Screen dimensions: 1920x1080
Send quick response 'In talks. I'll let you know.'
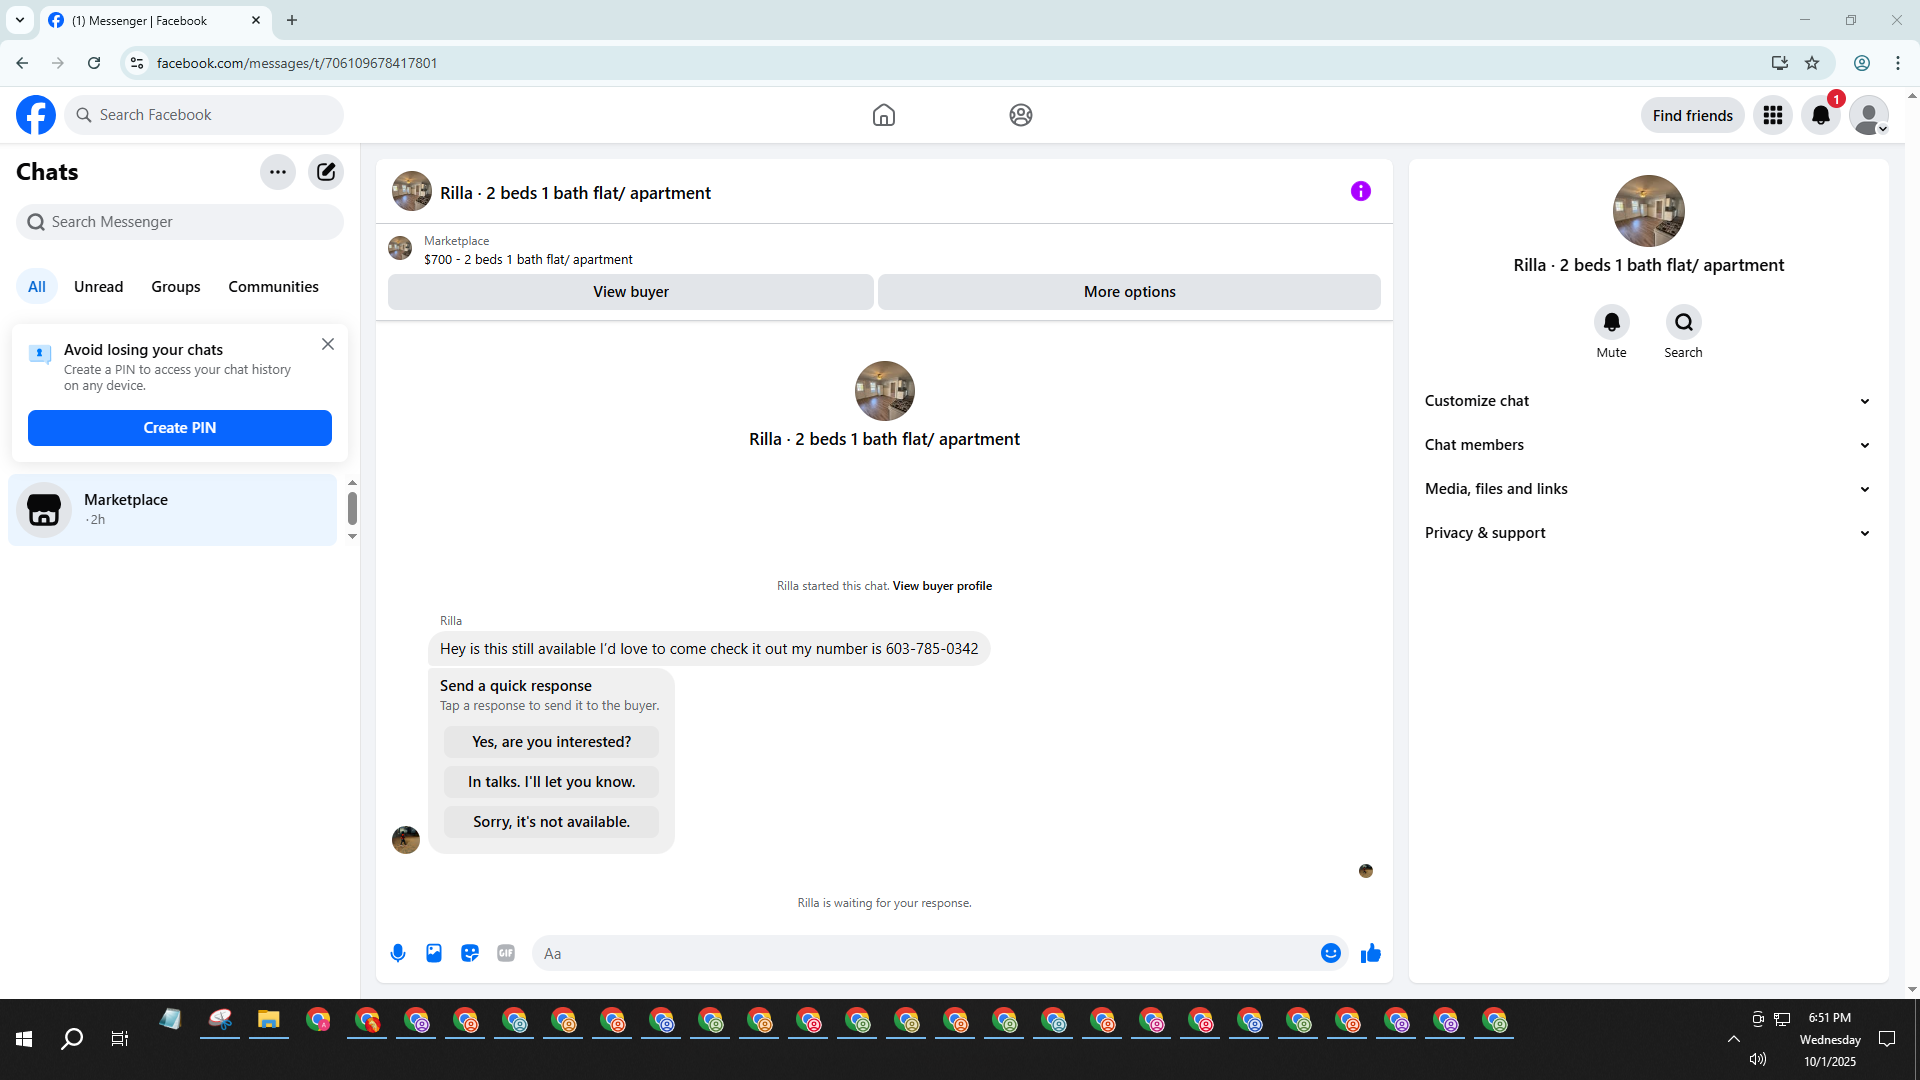[552, 782]
